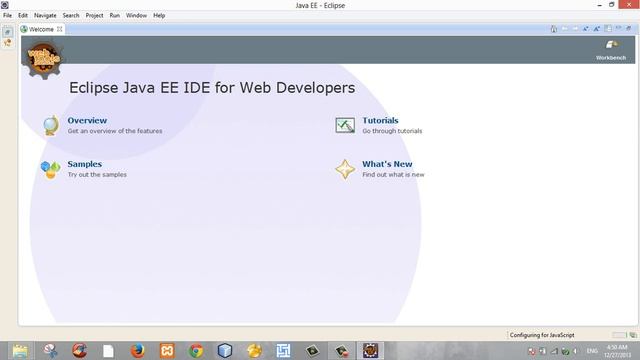The image size is (640, 360).
Task: Launch Google Chrome from the taskbar
Action: (196, 351)
